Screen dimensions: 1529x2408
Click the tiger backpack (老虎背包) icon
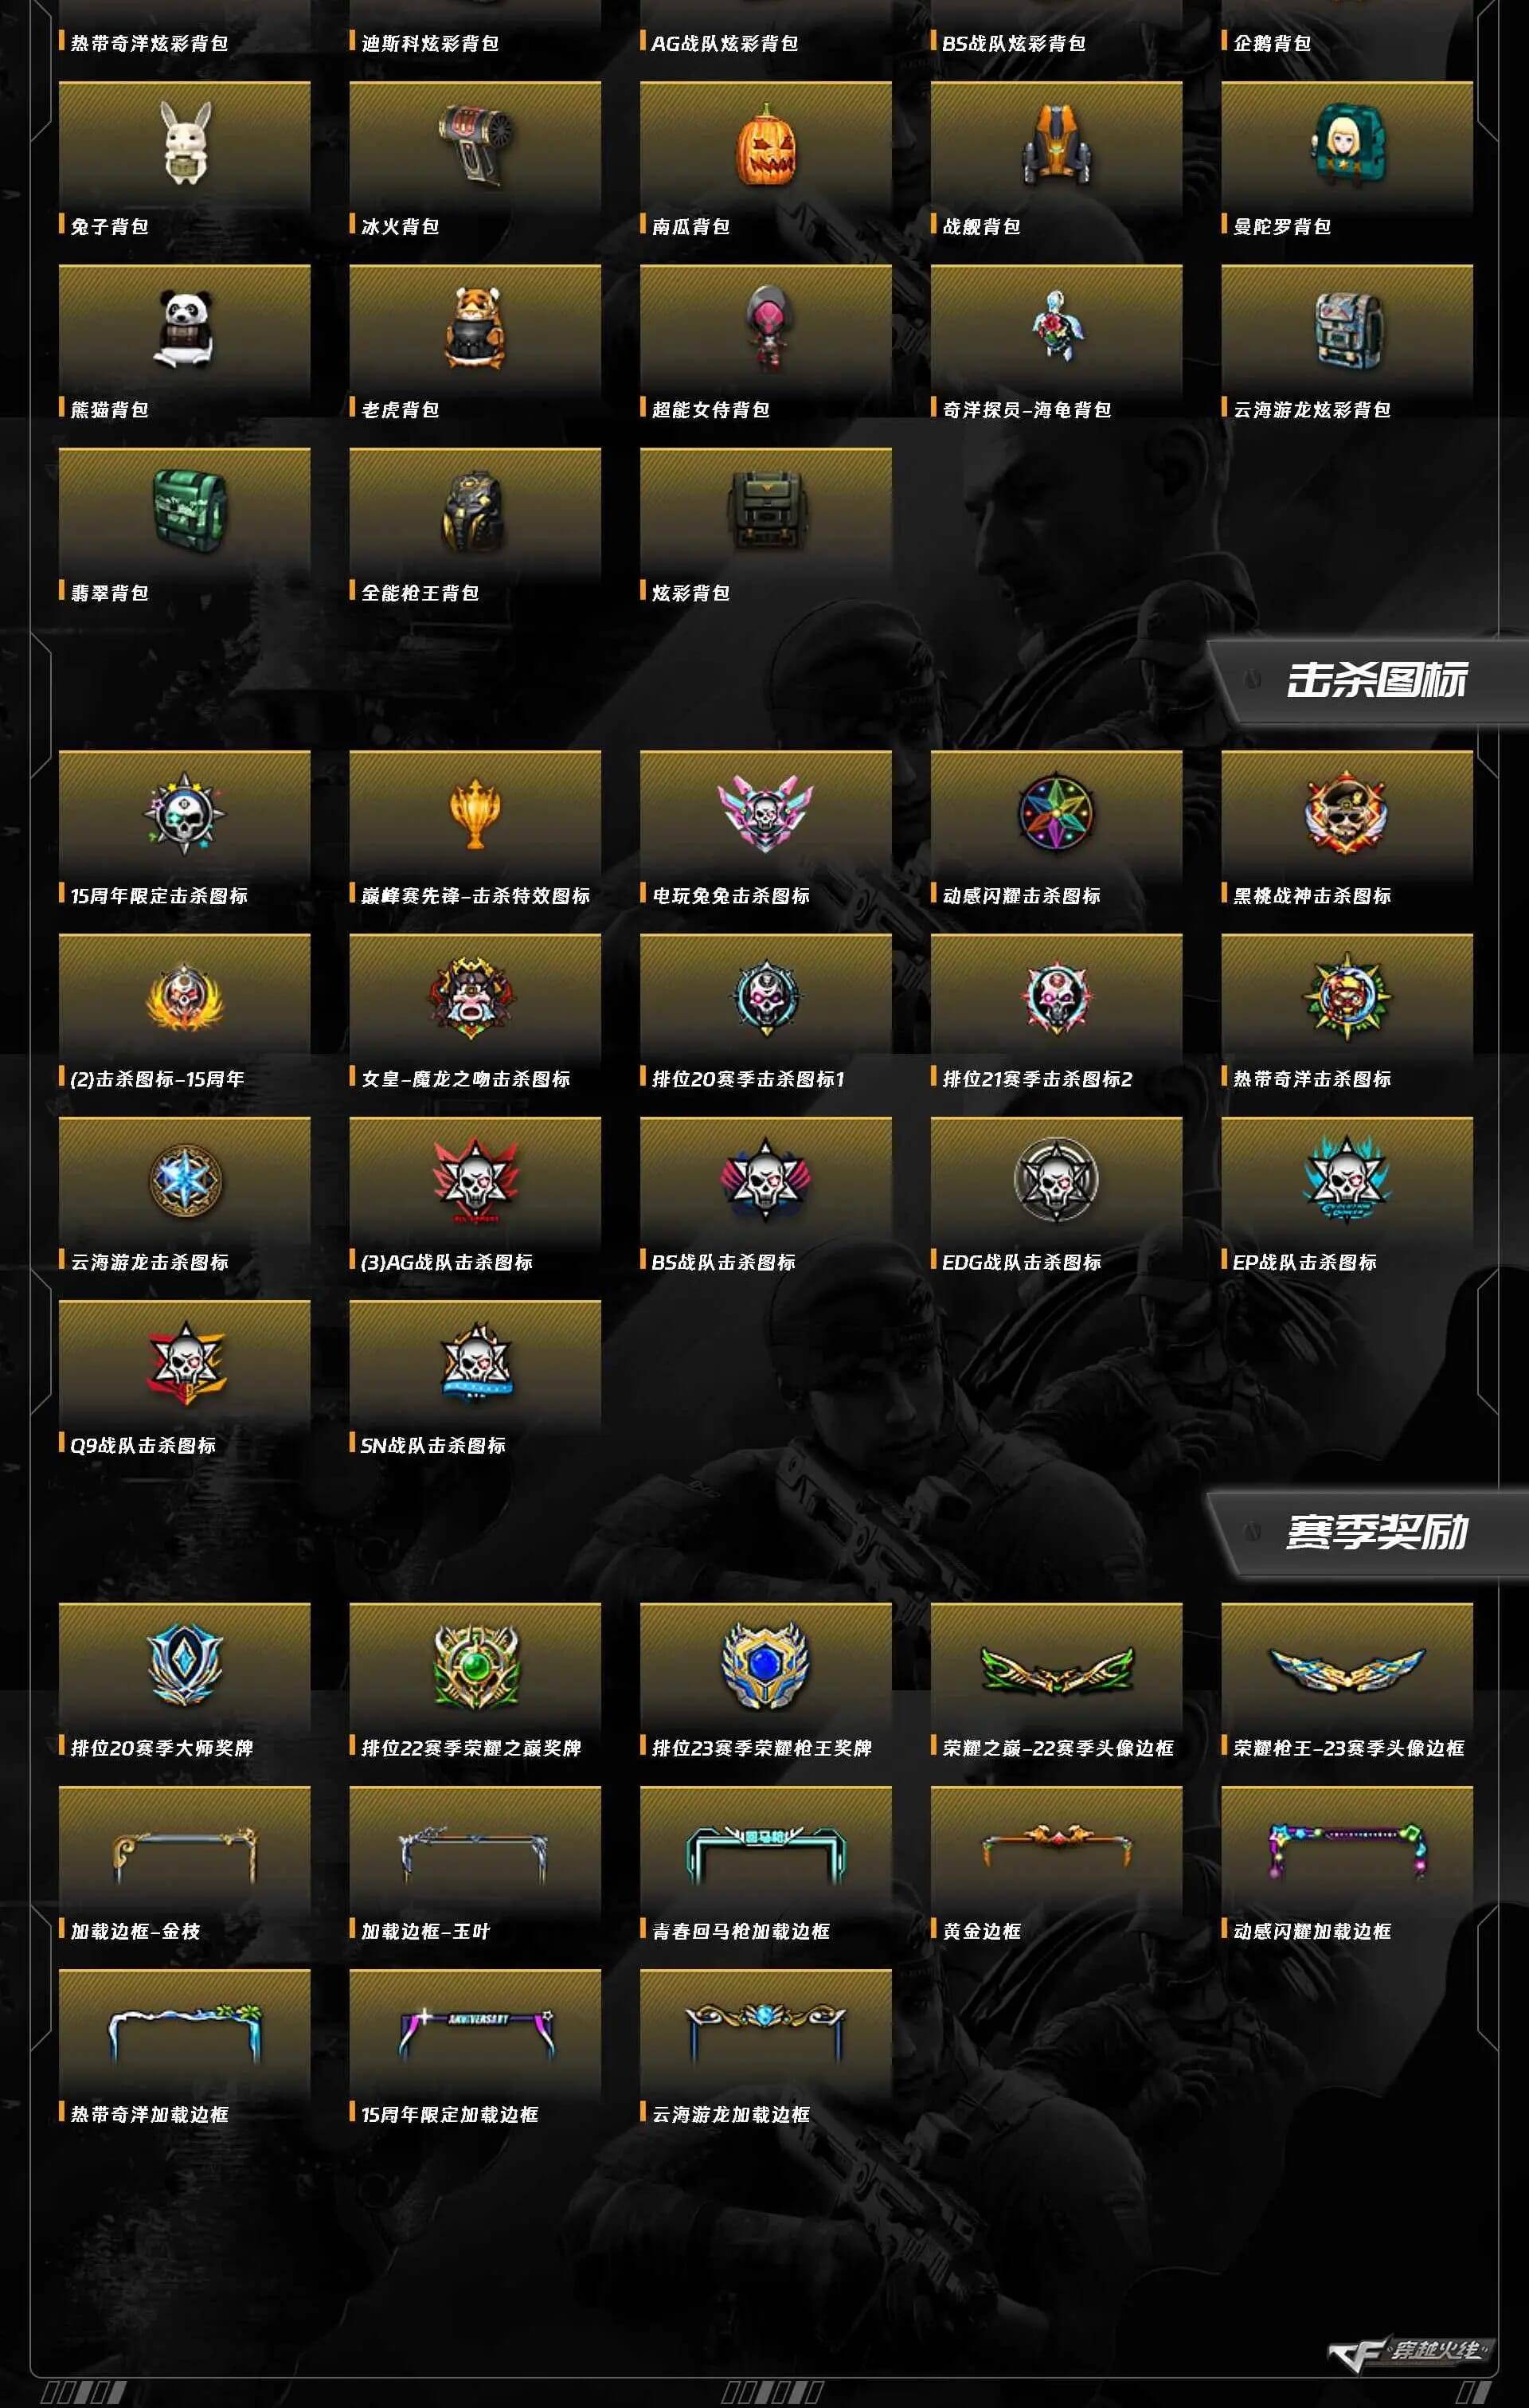coord(475,327)
